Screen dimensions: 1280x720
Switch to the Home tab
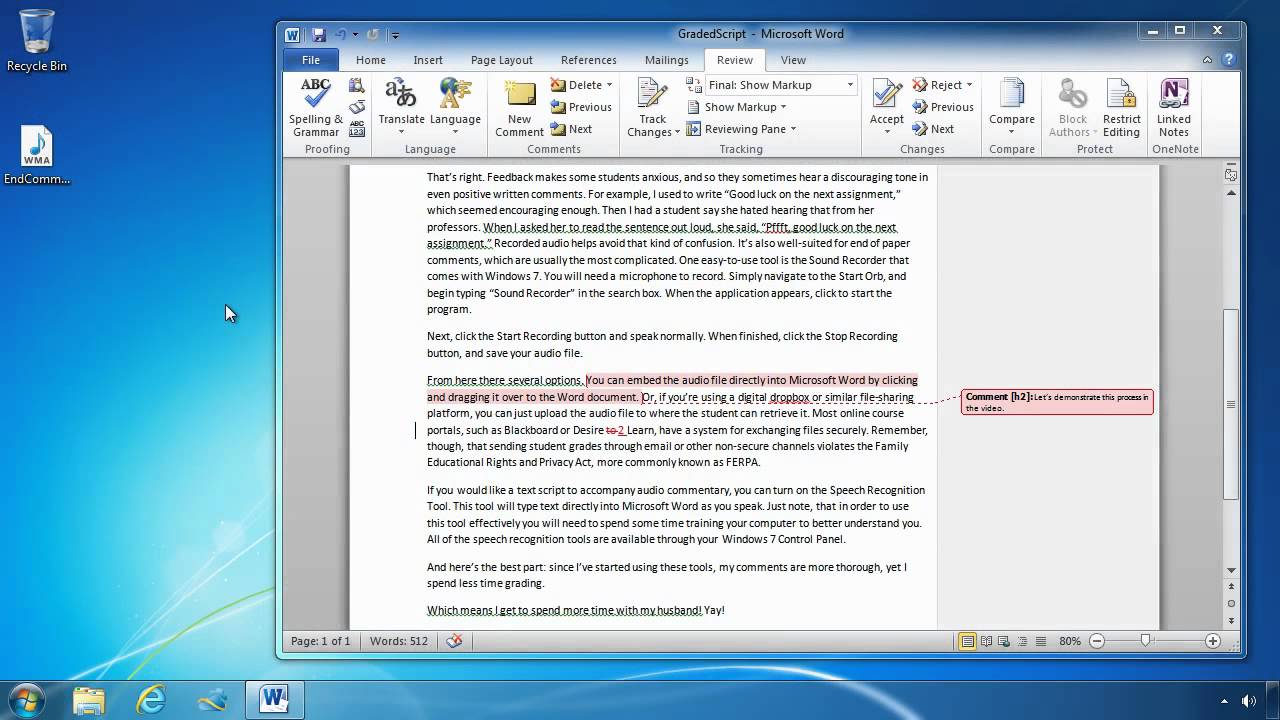point(370,60)
